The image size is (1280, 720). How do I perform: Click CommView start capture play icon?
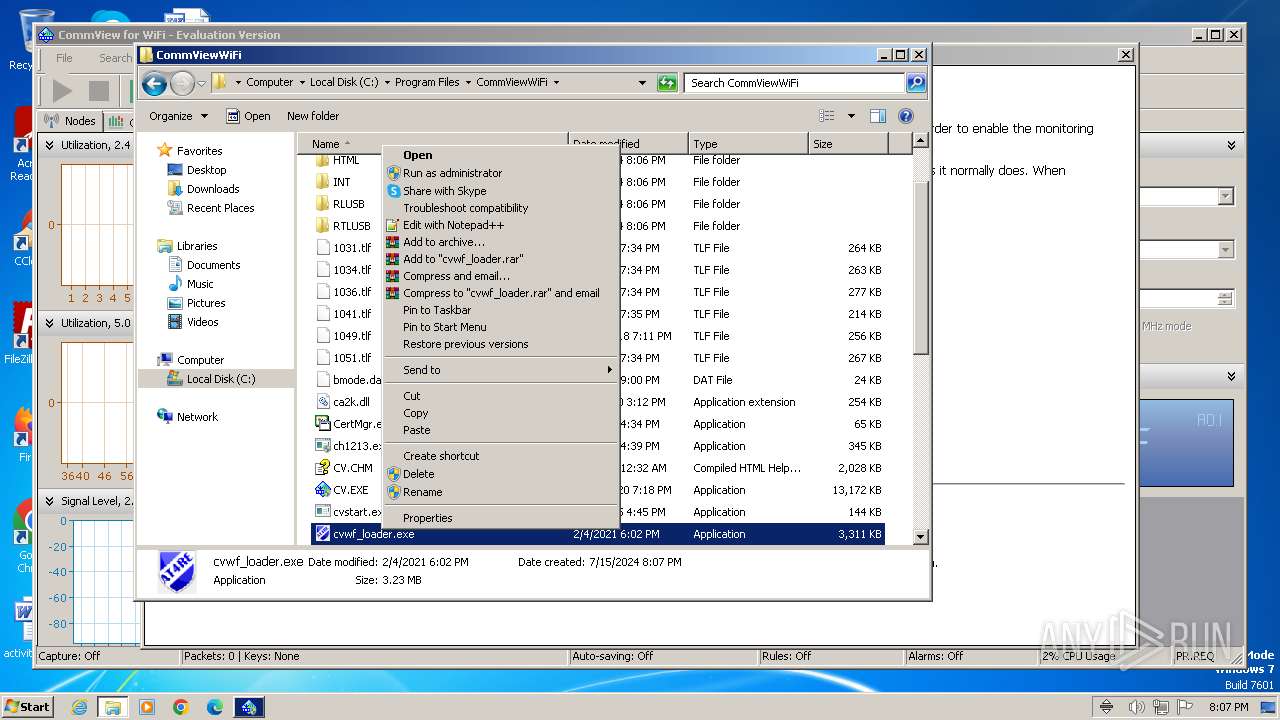click(x=62, y=91)
